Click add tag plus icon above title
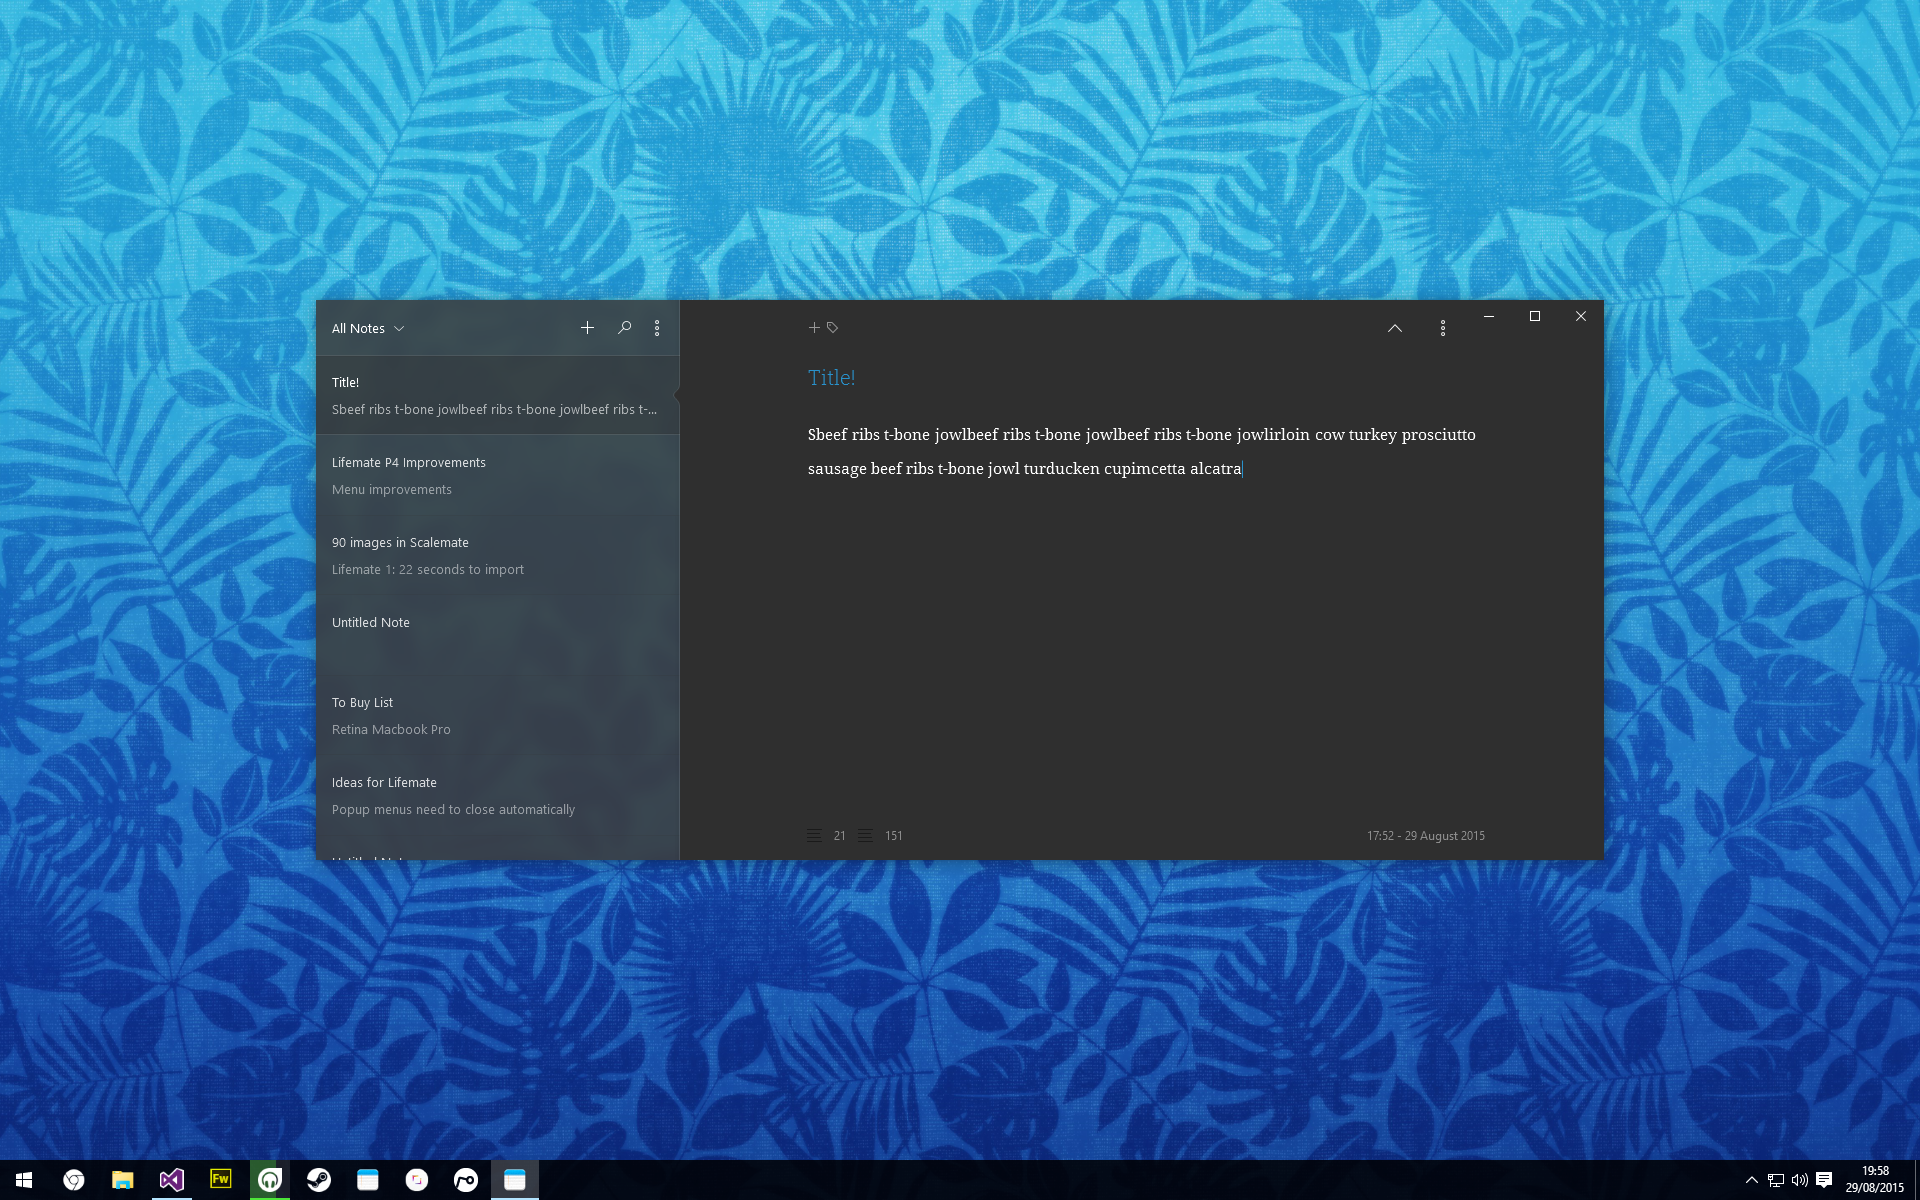This screenshot has width=1920, height=1200. pyautogui.click(x=814, y=327)
